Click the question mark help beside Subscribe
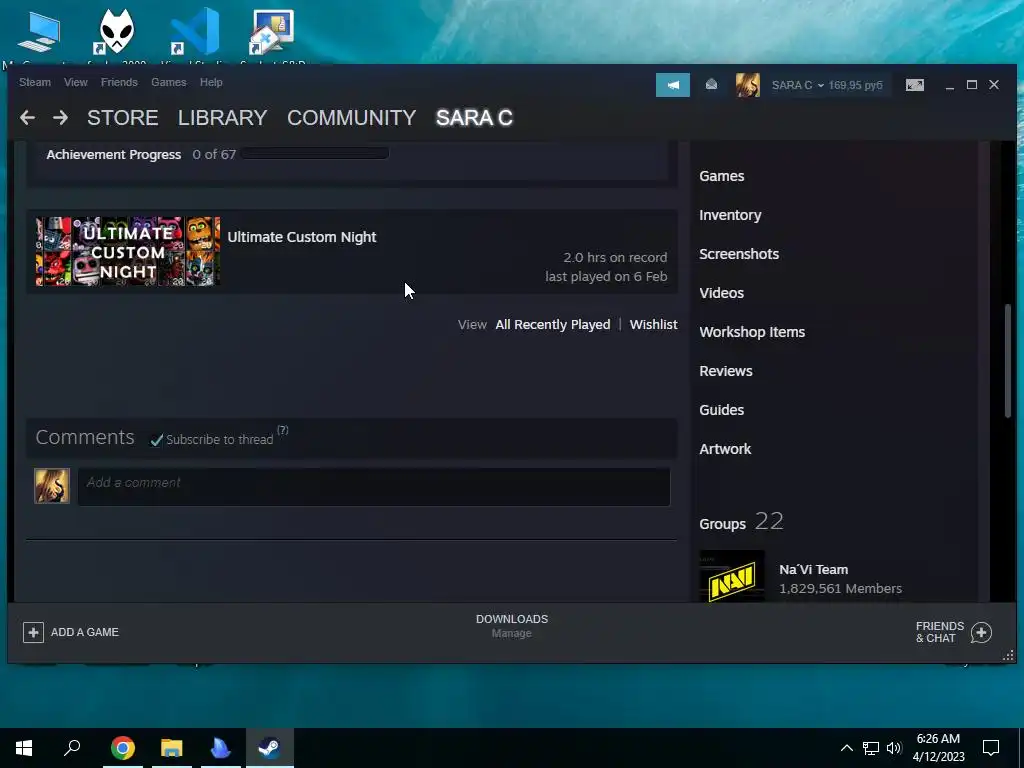Viewport: 1024px width, 768px height. click(x=282, y=430)
